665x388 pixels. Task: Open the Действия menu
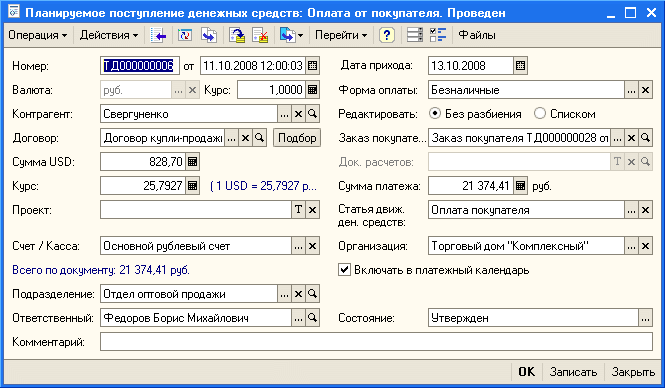tap(109, 35)
